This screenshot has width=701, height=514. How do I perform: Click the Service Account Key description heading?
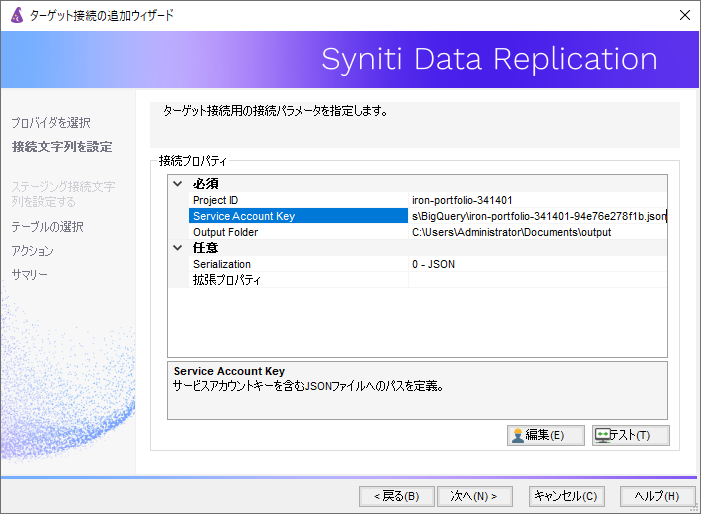(229, 371)
